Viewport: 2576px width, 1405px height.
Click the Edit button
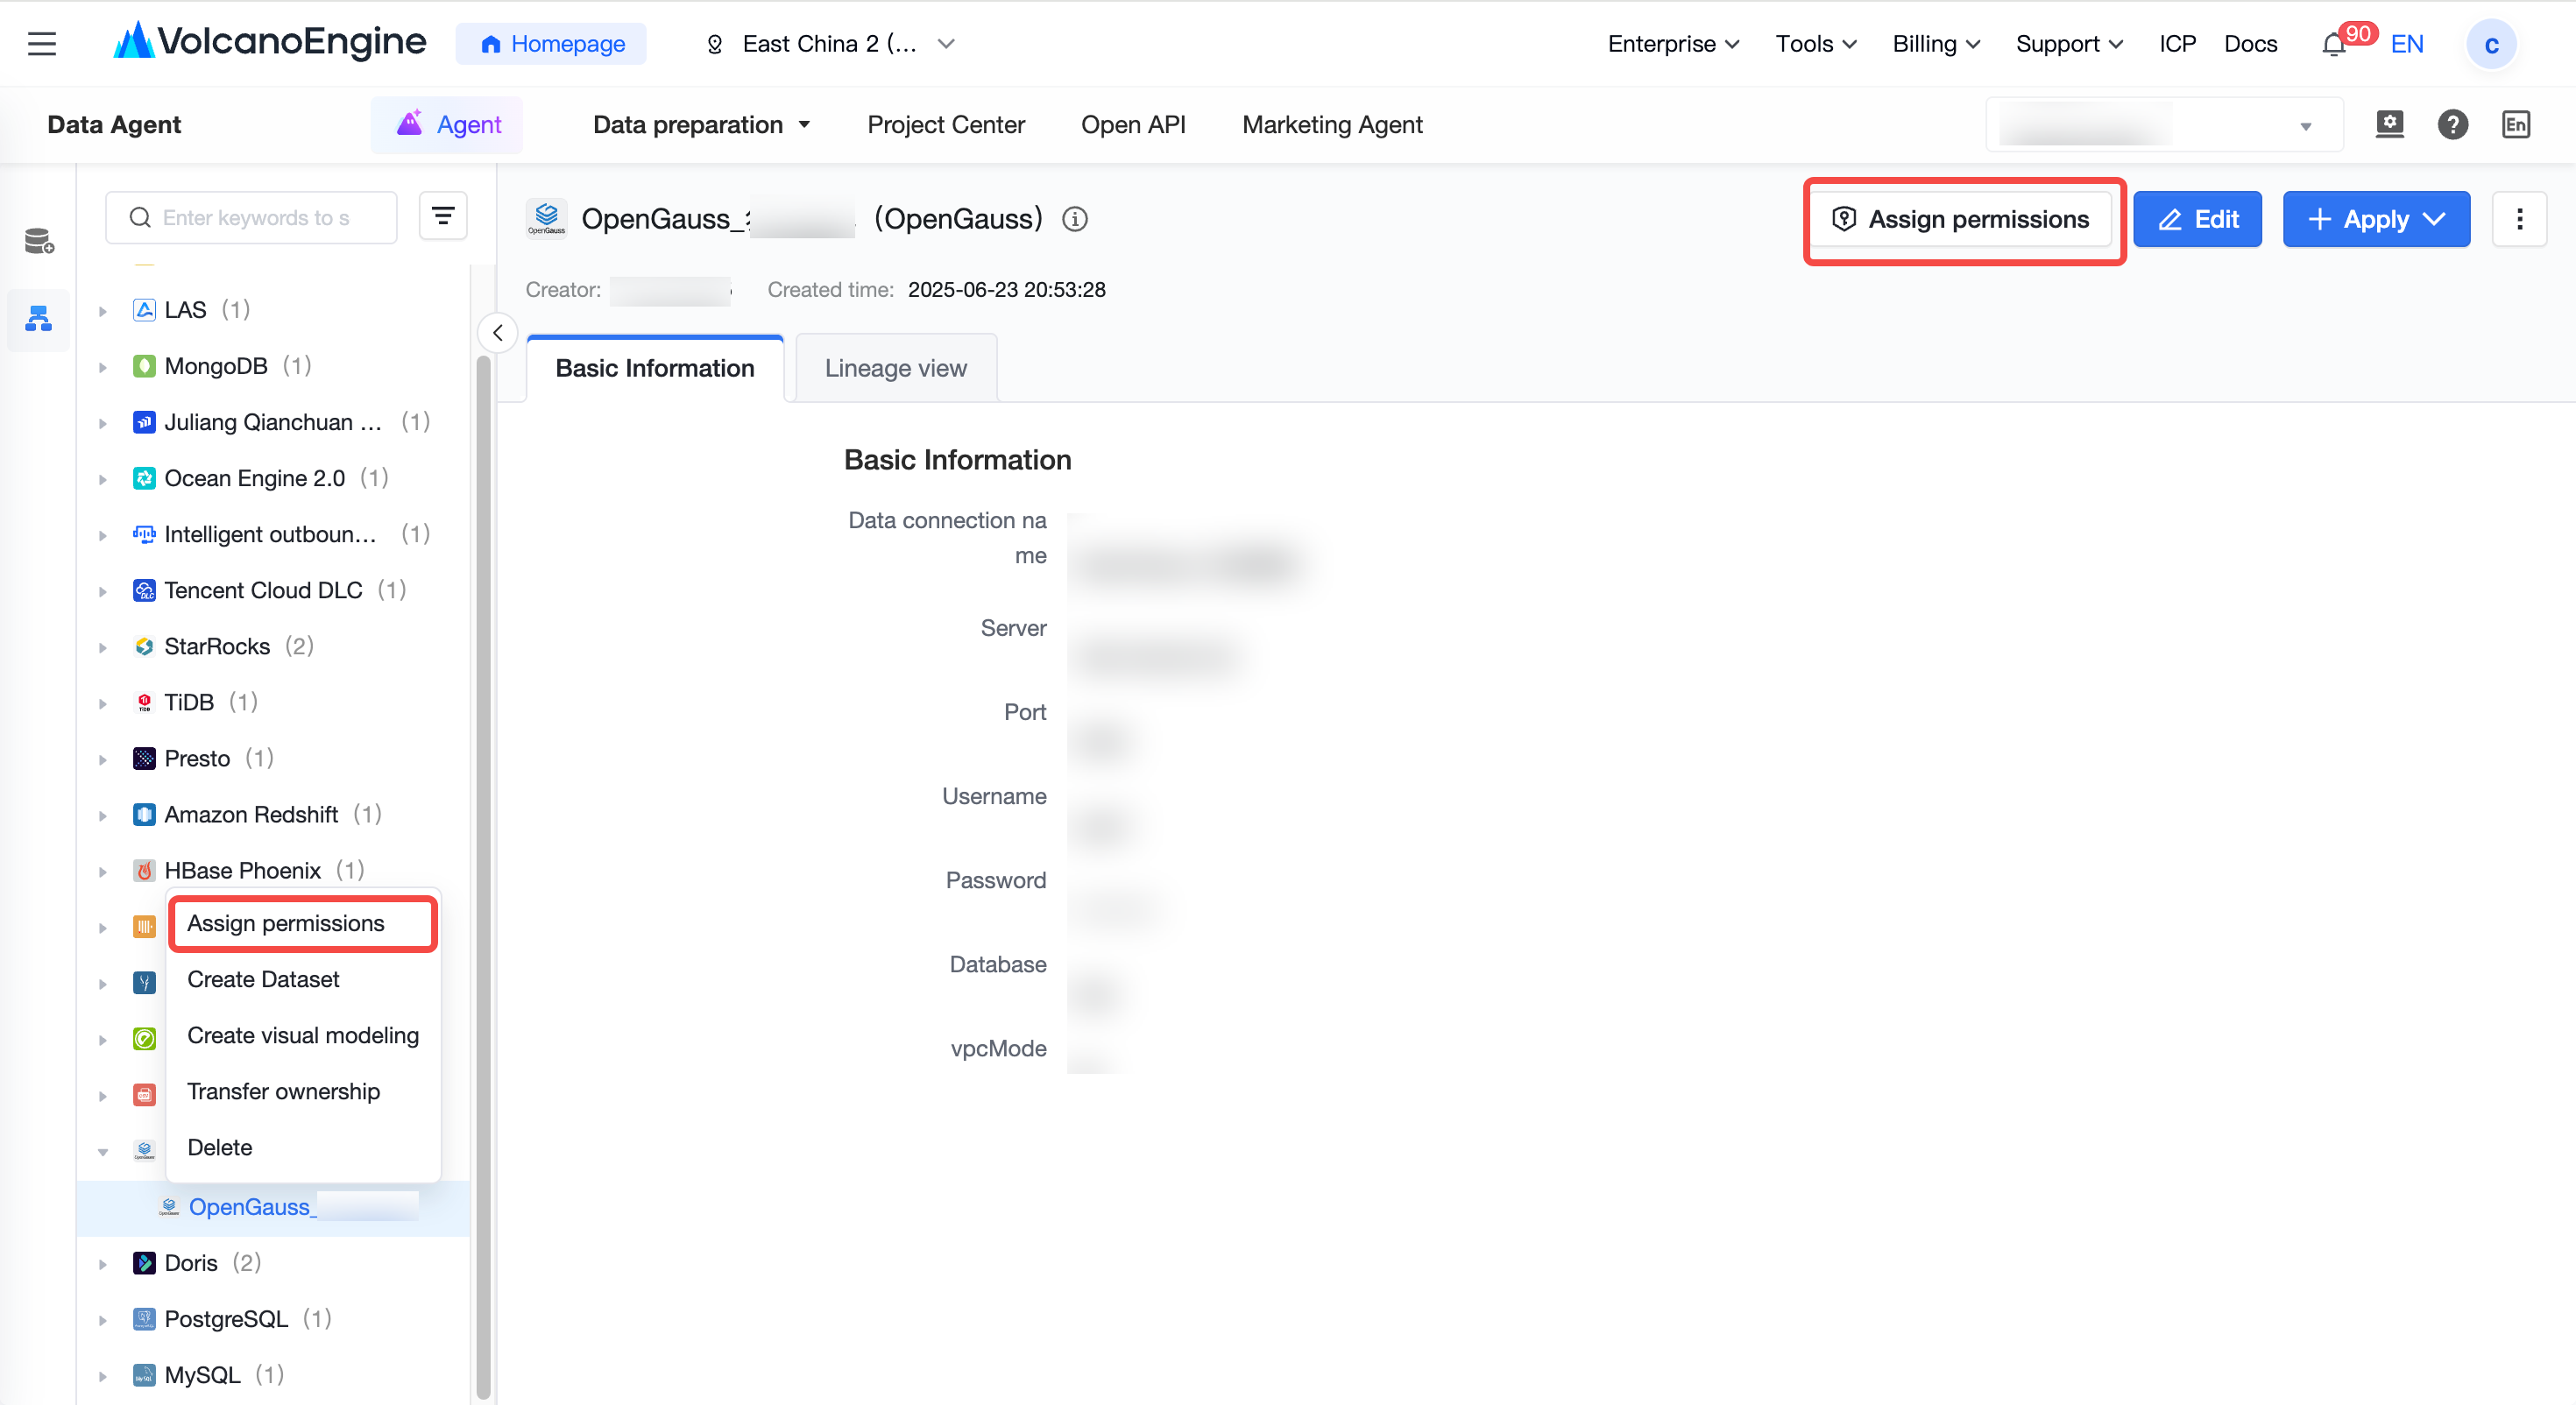tap(2197, 219)
